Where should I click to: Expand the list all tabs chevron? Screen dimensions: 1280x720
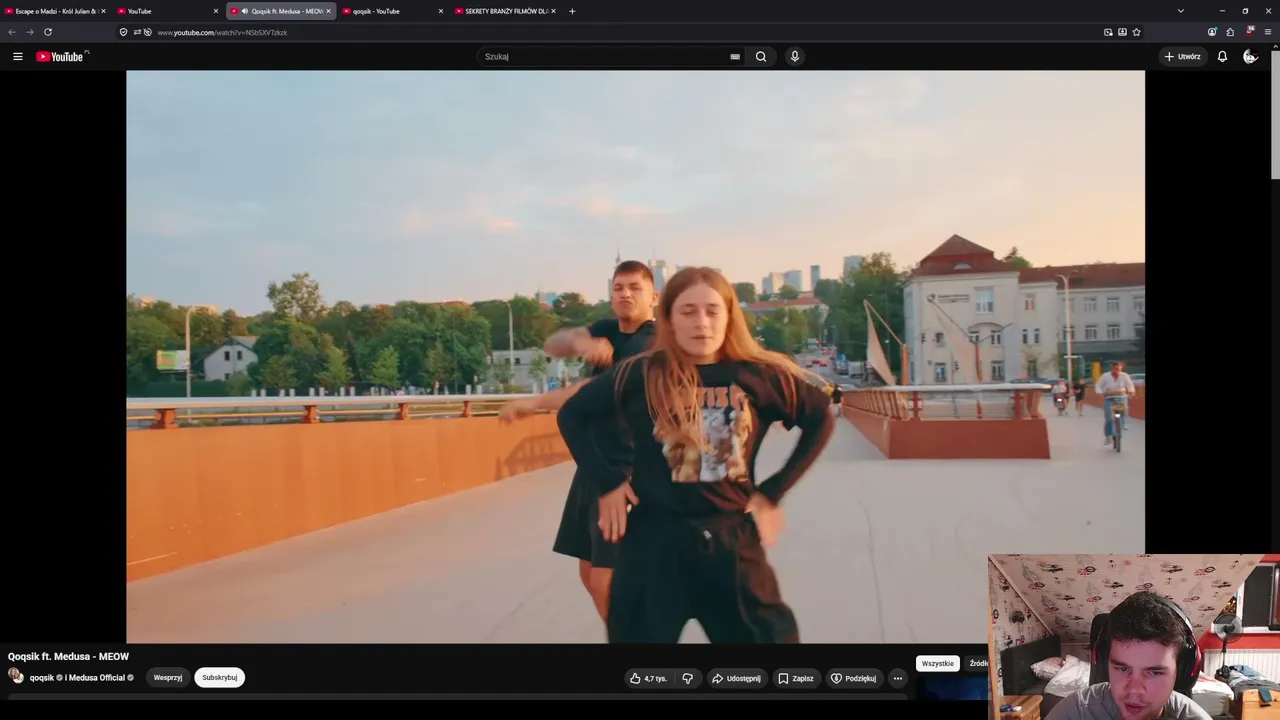click(x=1181, y=11)
